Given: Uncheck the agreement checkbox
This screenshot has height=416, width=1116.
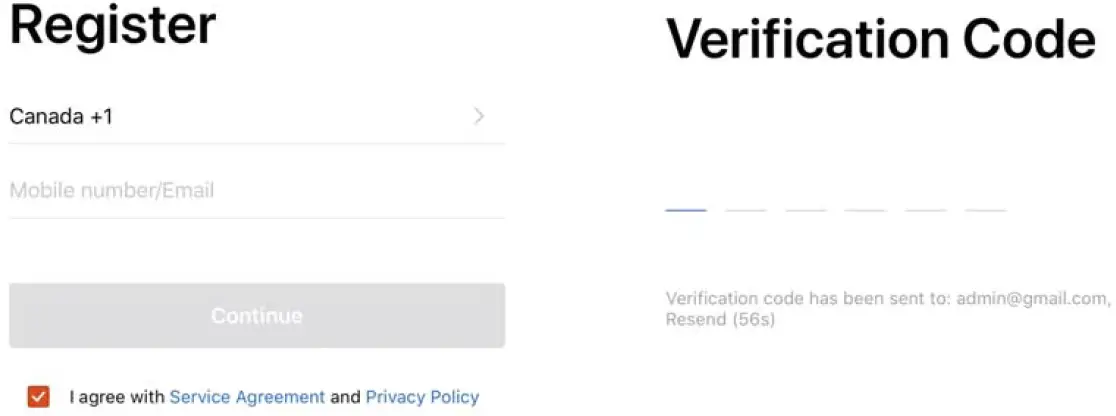Looking at the screenshot, I should 38,396.
